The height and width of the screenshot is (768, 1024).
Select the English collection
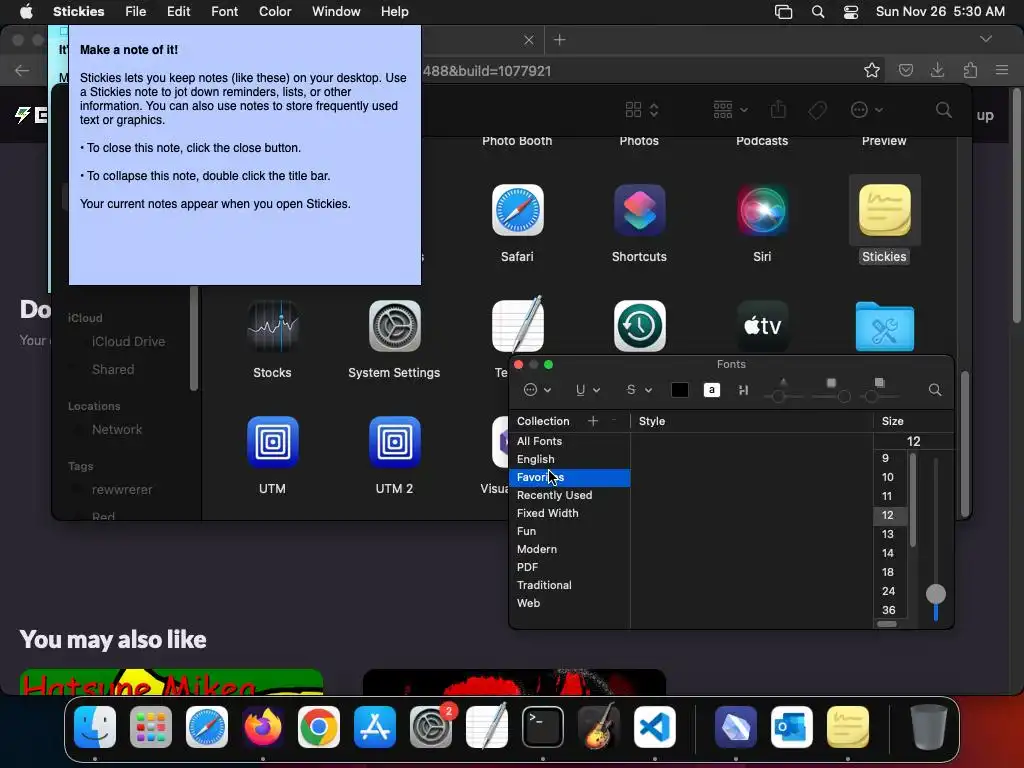click(569, 459)
